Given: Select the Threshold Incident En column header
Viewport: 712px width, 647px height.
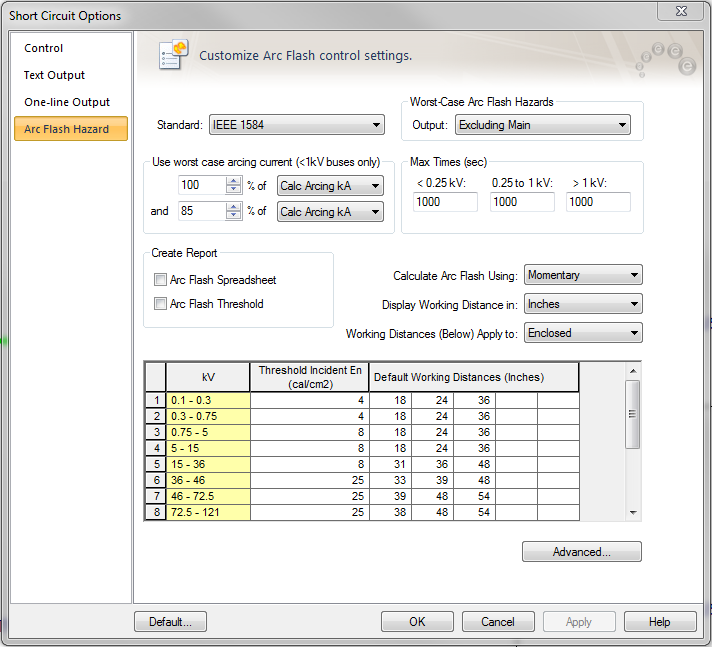Looking at the screenshot, I should point(310,377).
